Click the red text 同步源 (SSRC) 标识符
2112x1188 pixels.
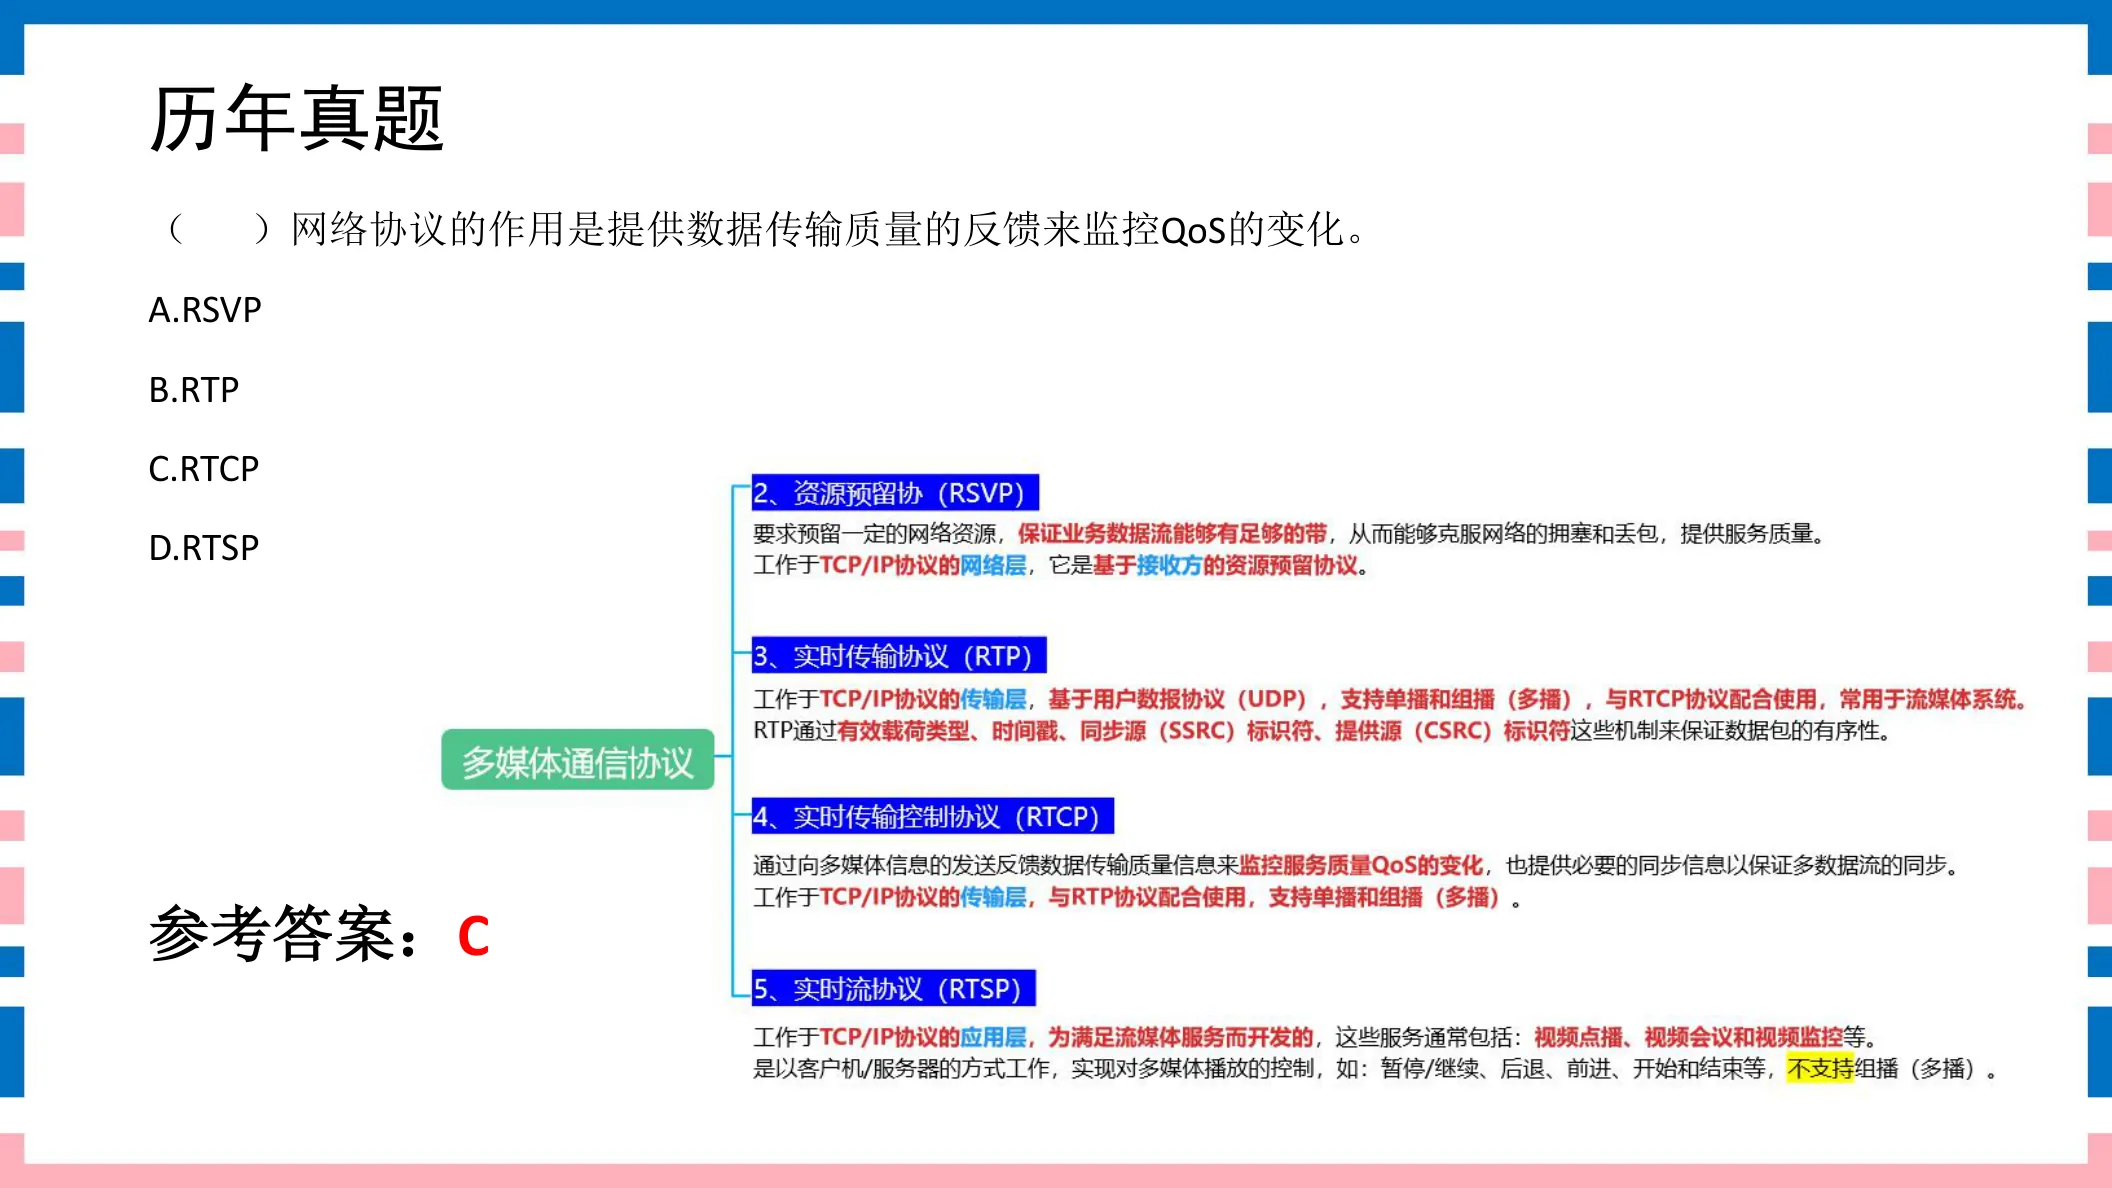1196,731
